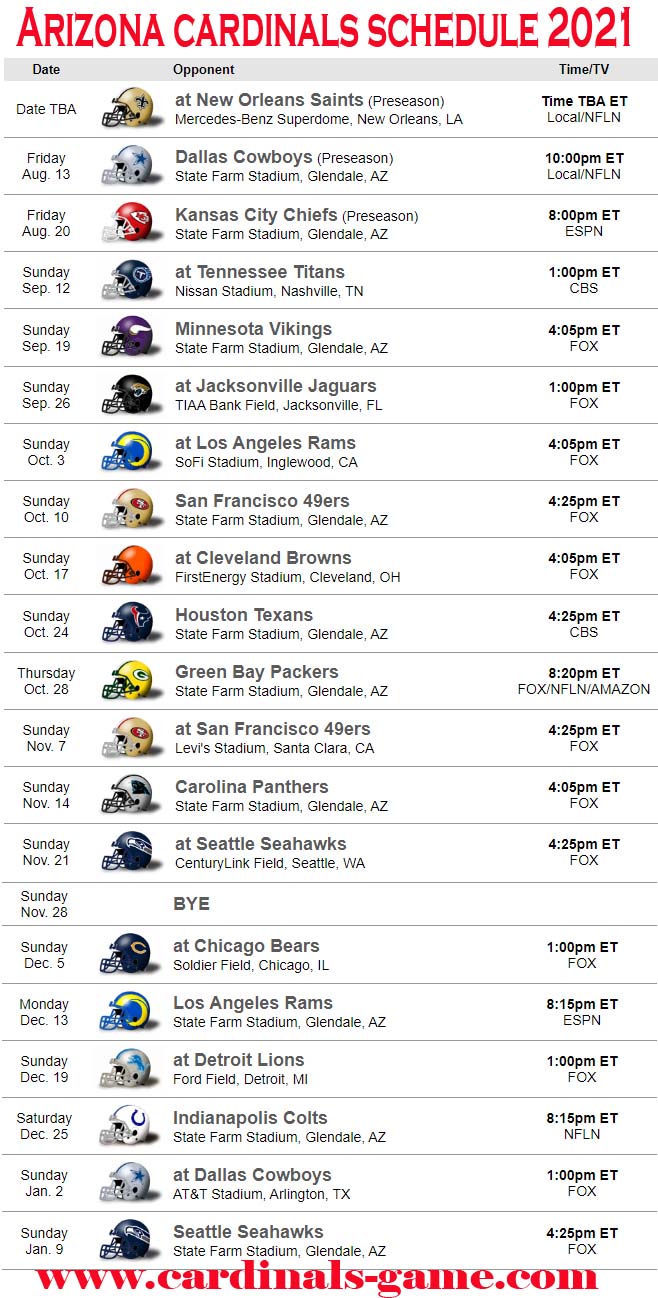The width and height of the screenshot is (658, 1298).
Task: Click the Opponent column header
Action: 204,69
